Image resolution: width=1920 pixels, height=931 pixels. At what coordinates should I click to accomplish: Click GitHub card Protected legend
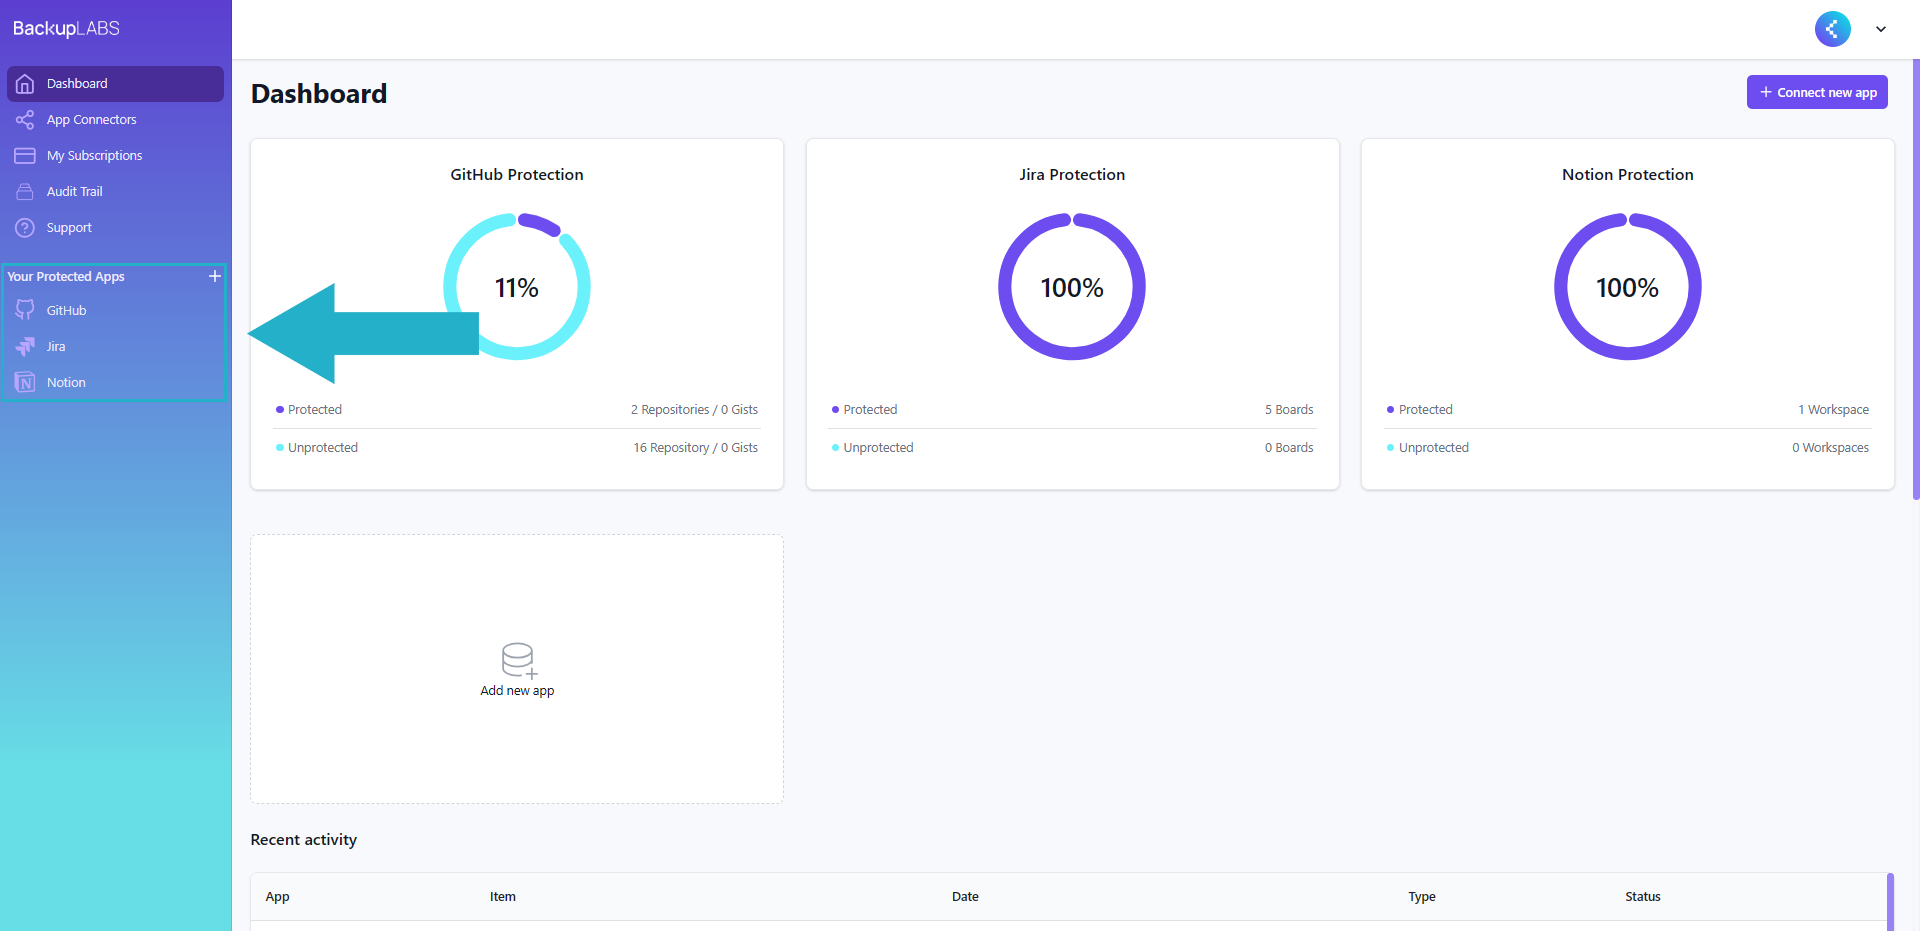coord(309,410)
